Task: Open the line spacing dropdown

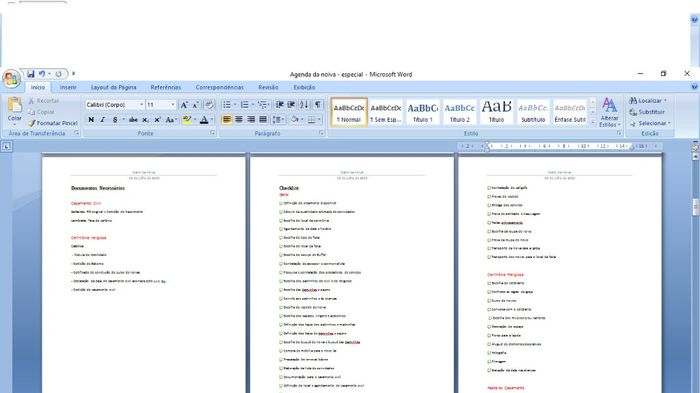Action: [278, 120]
